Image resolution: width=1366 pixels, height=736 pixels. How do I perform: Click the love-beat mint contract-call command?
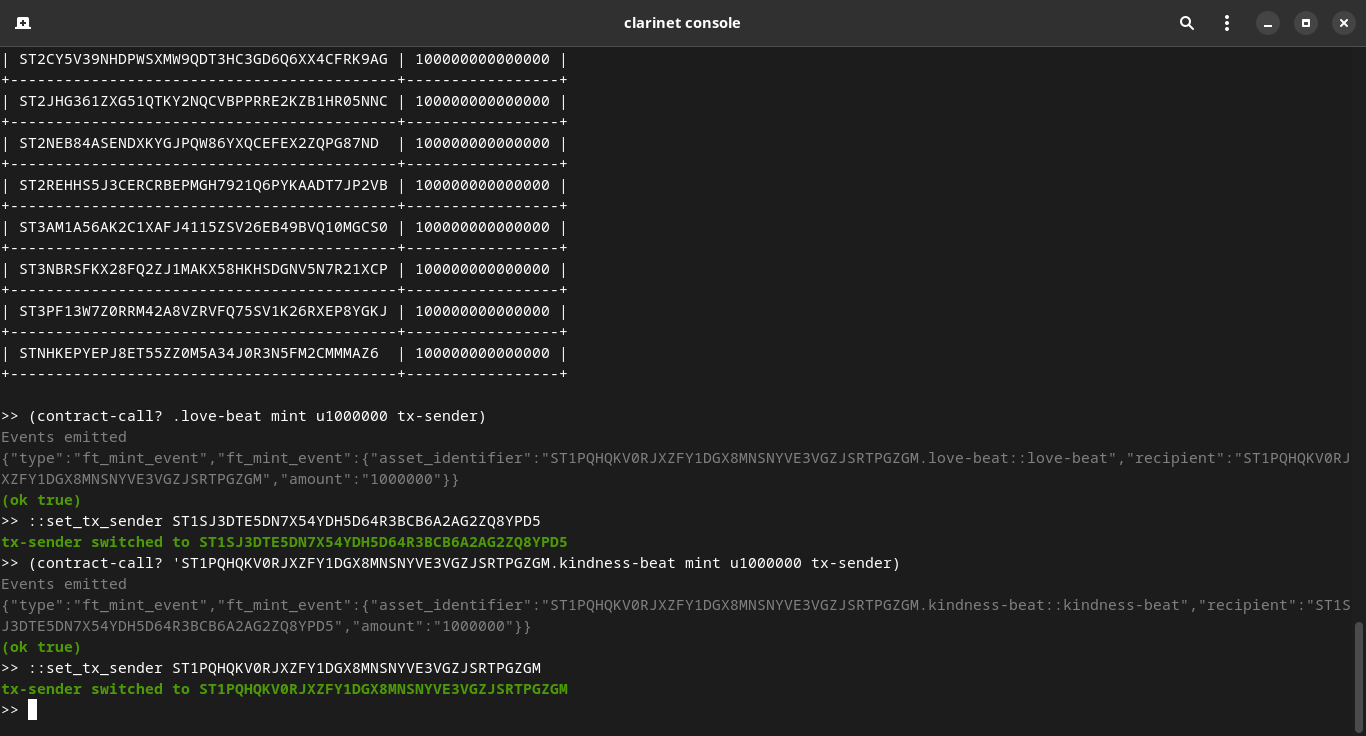pyautogui.click(x=257, y=416)
